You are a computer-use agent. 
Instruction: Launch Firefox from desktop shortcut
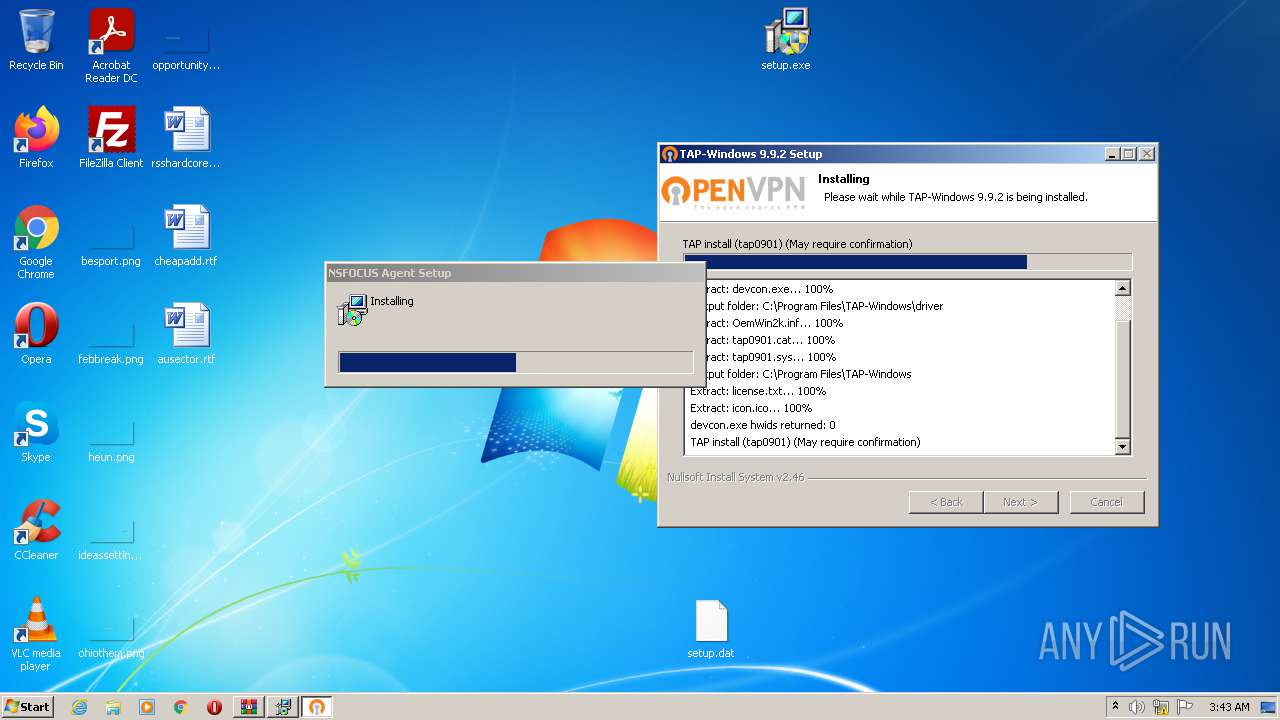36,137
